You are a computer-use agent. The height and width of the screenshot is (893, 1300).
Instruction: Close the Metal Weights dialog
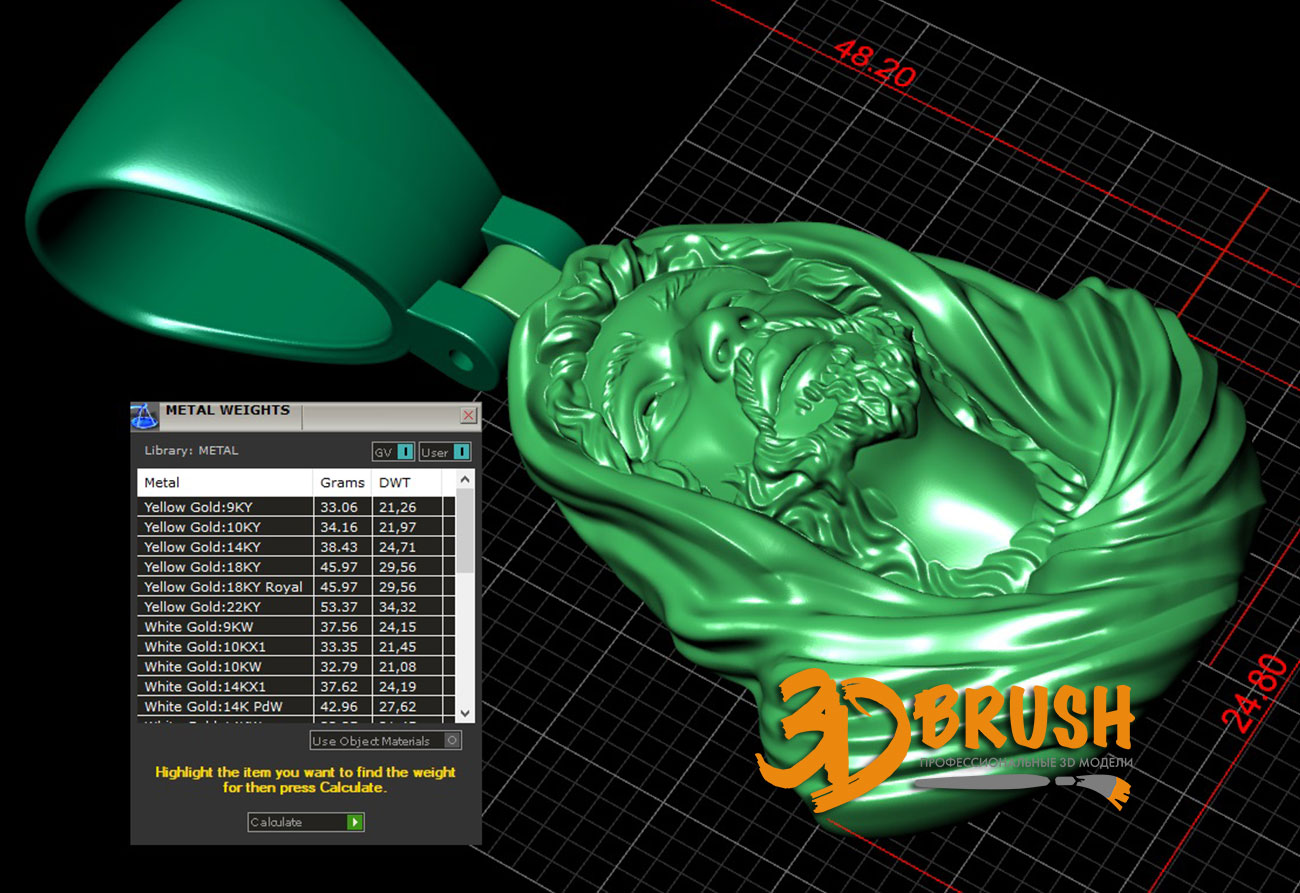click(468, 415)
